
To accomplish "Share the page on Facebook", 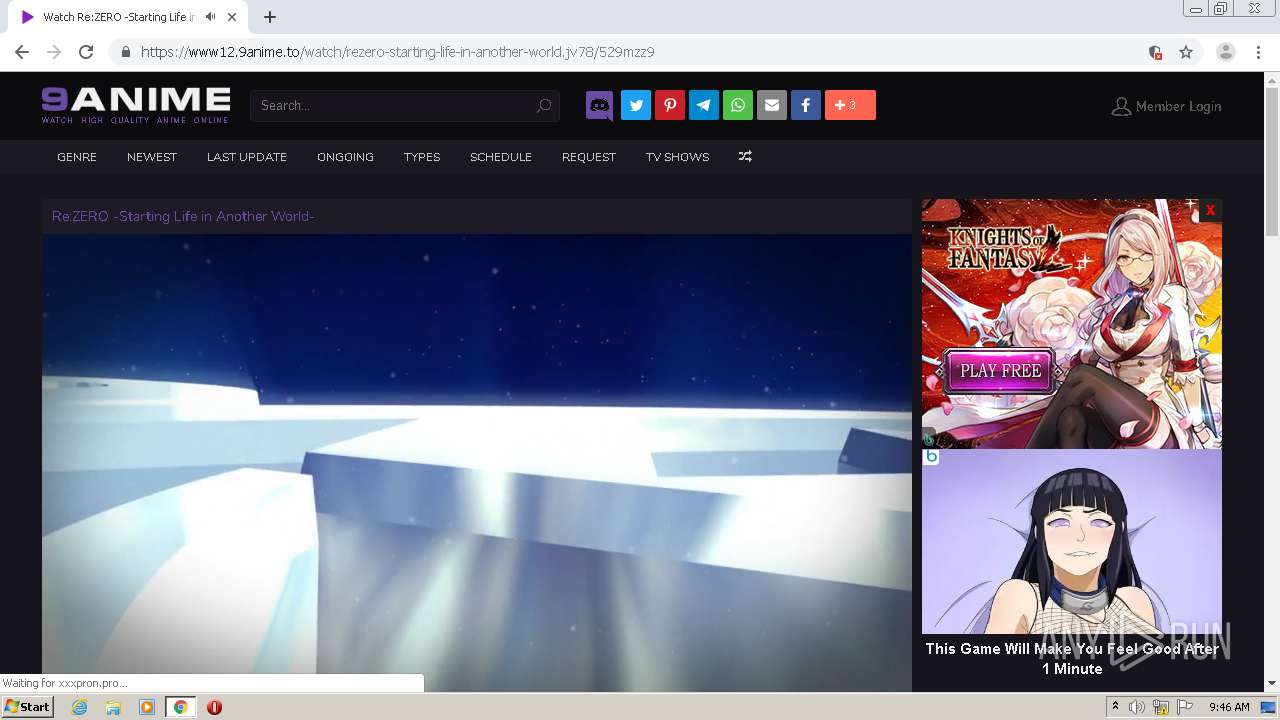I will click(x=806, y=105).
